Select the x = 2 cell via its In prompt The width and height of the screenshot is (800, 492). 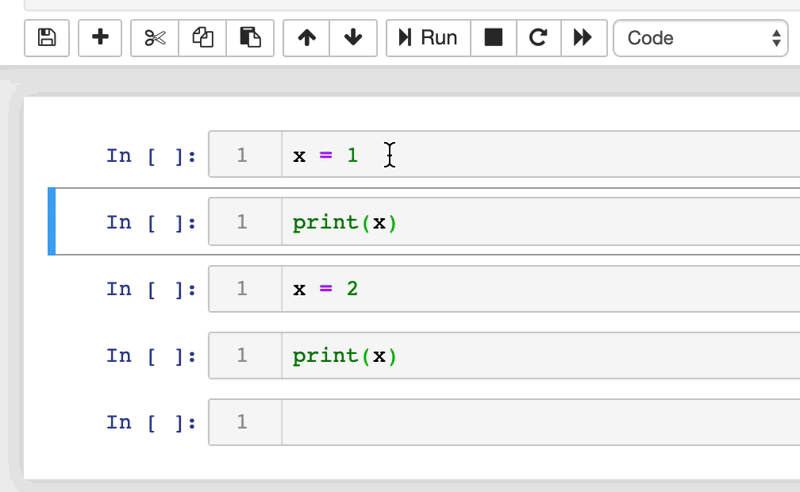tap(151, 289)
